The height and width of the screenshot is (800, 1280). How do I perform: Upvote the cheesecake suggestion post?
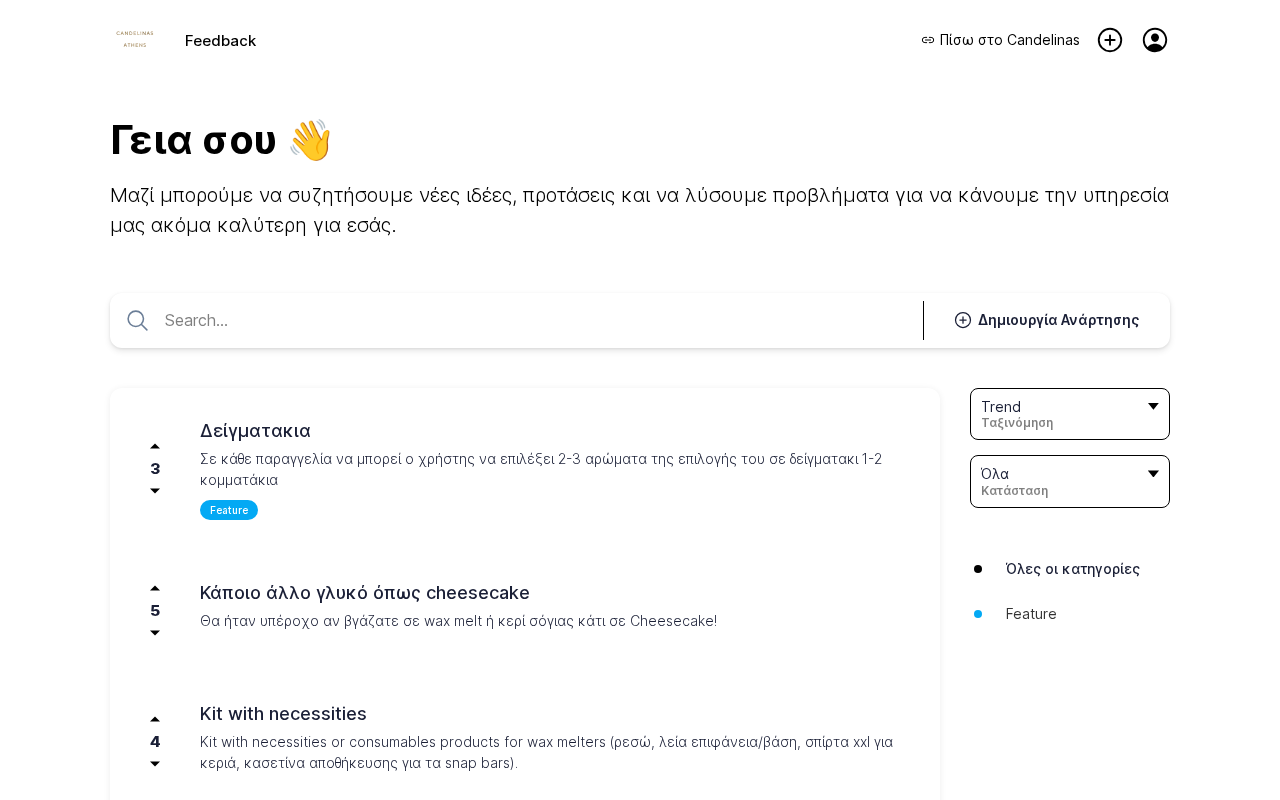pyautogui.click(x=155, y=589)
